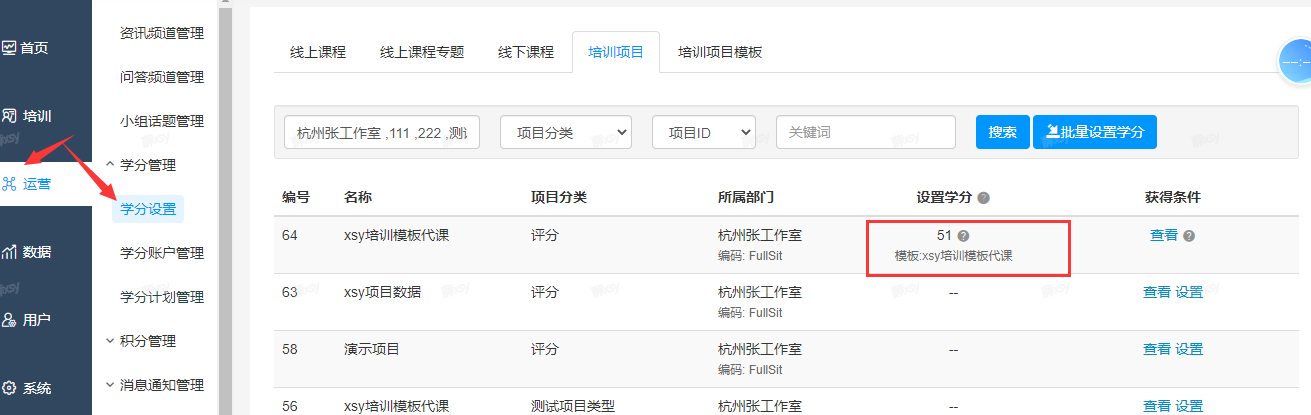Open the 首页 home icon in sidebar

click(x=9, y=47)
